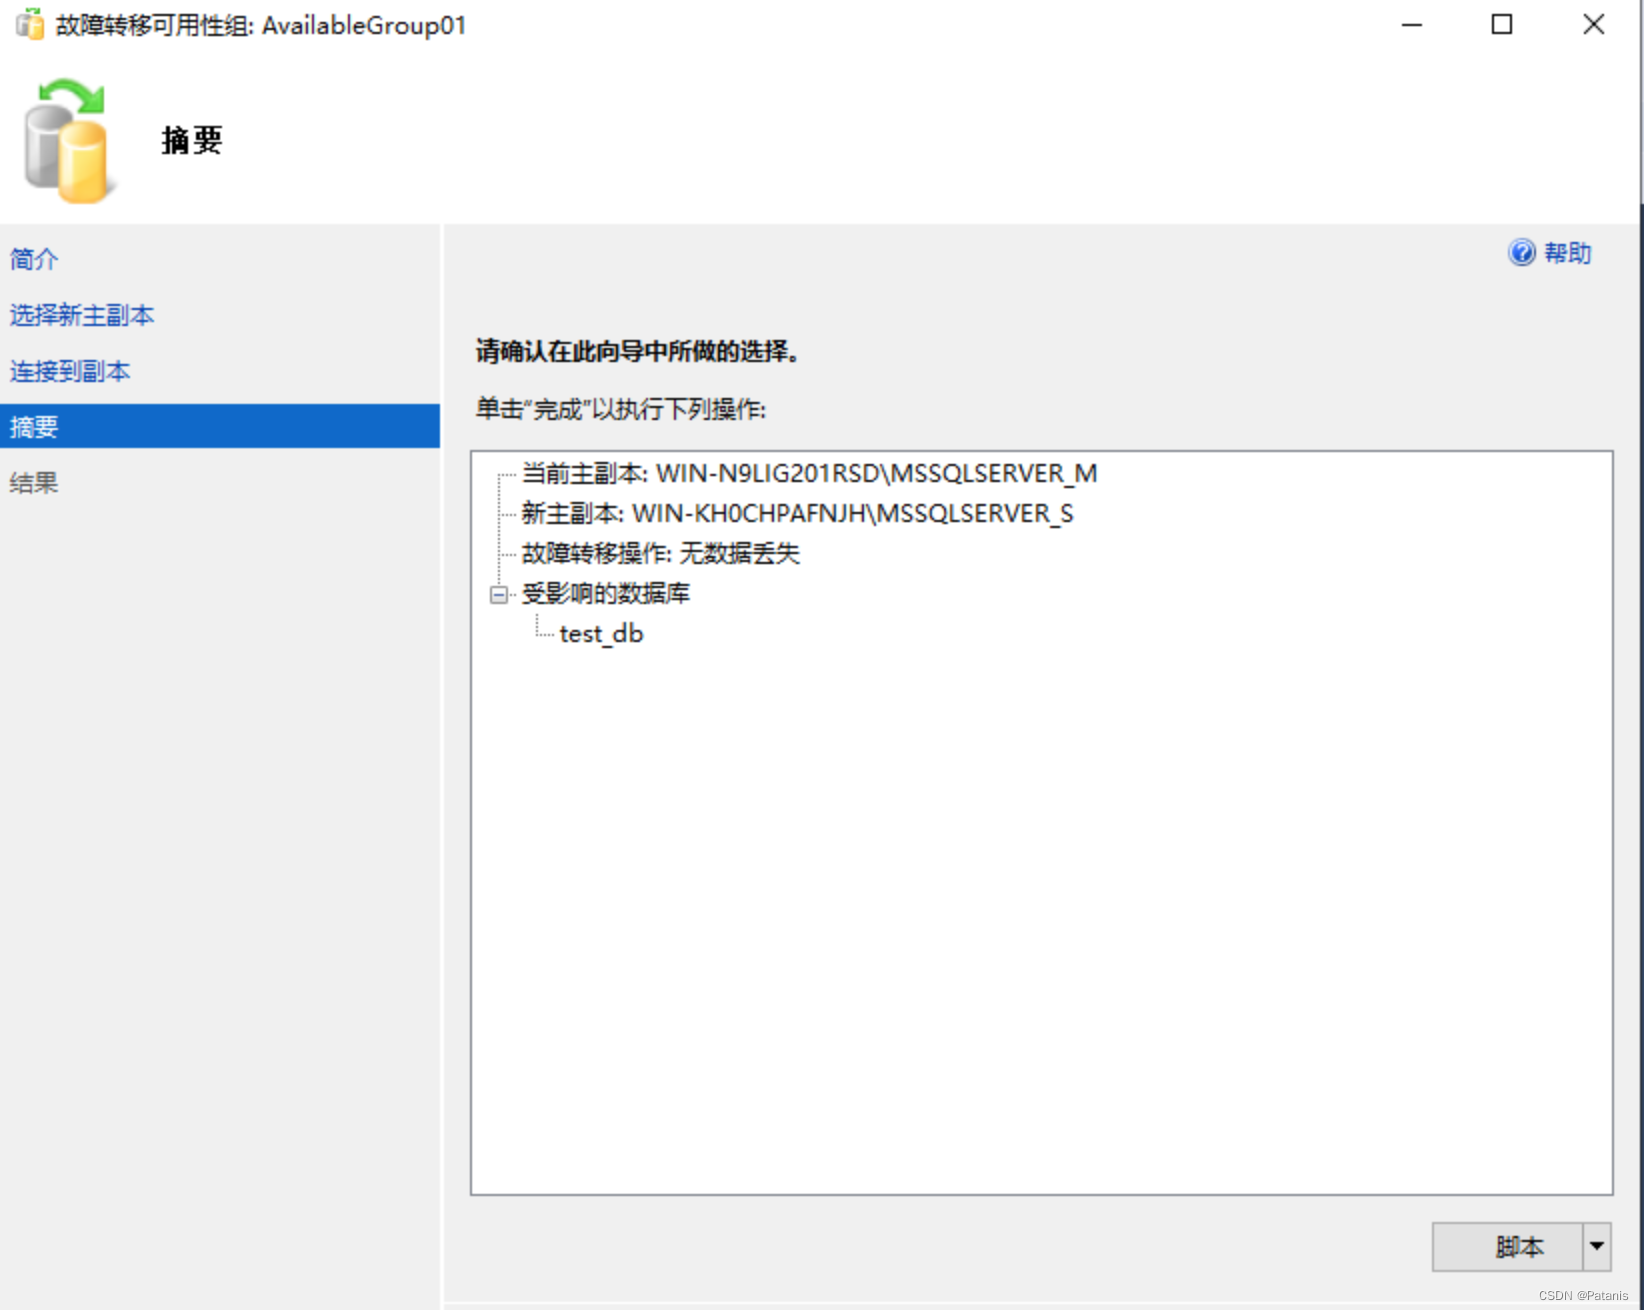Click the 单击“完成”以执行下列操作 instruction text

point(620,409)
